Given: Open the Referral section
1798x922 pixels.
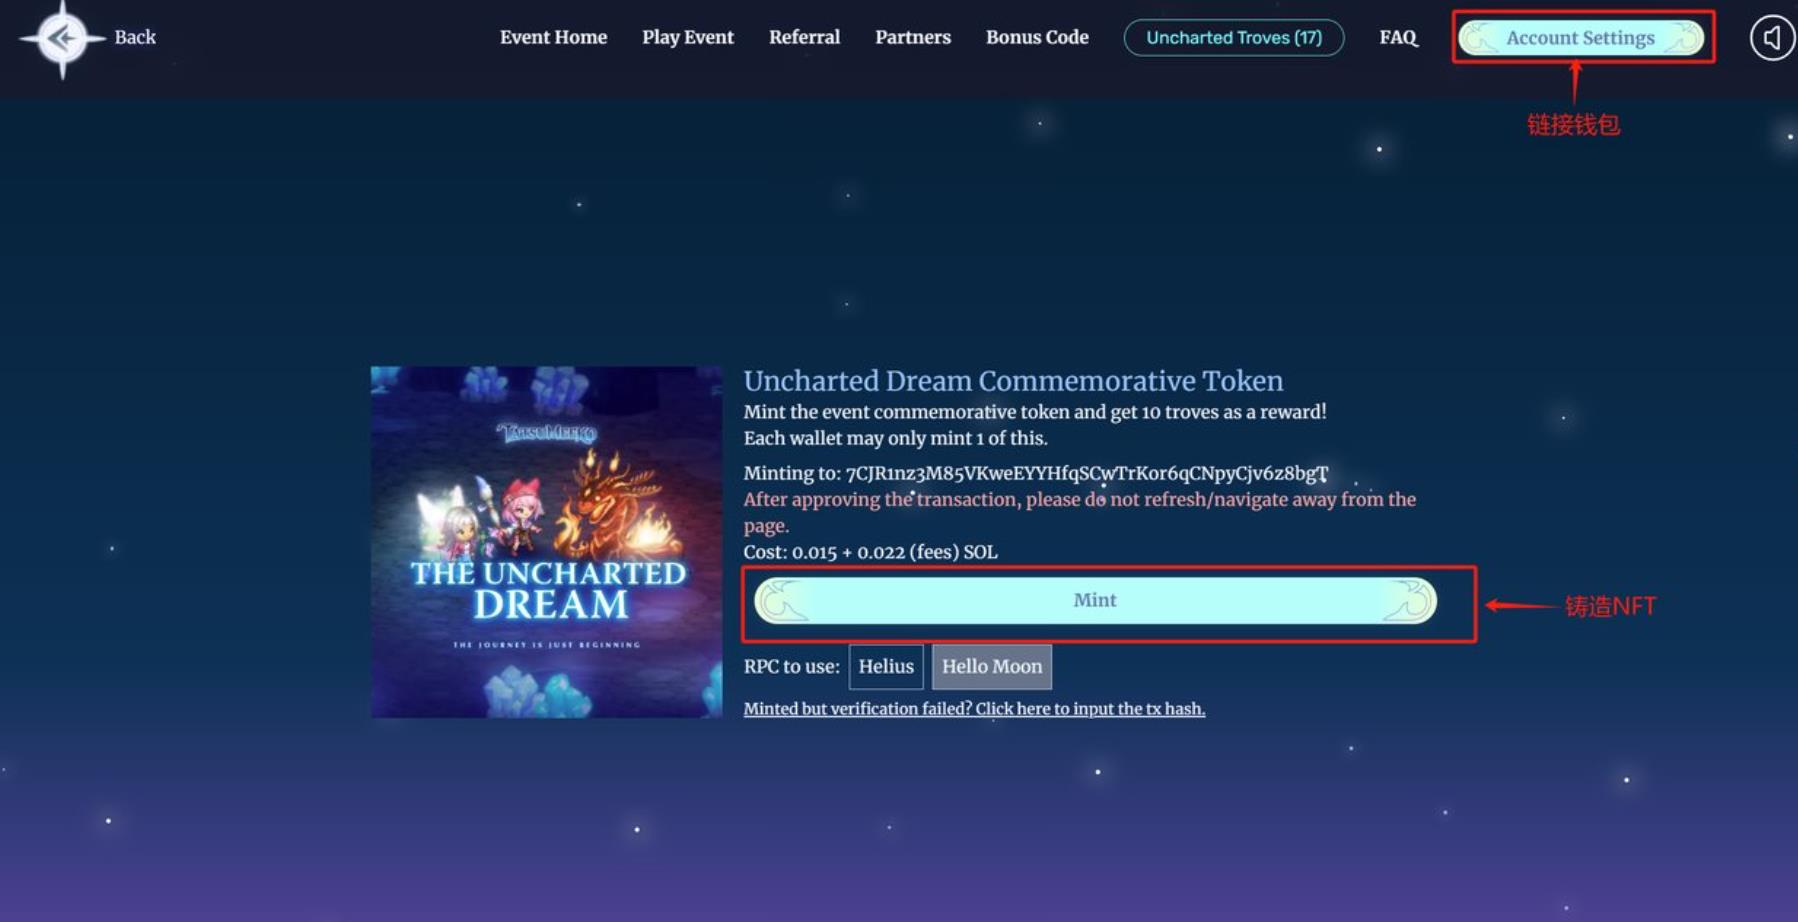Looking at the screenshot, I should click(804, 37).
